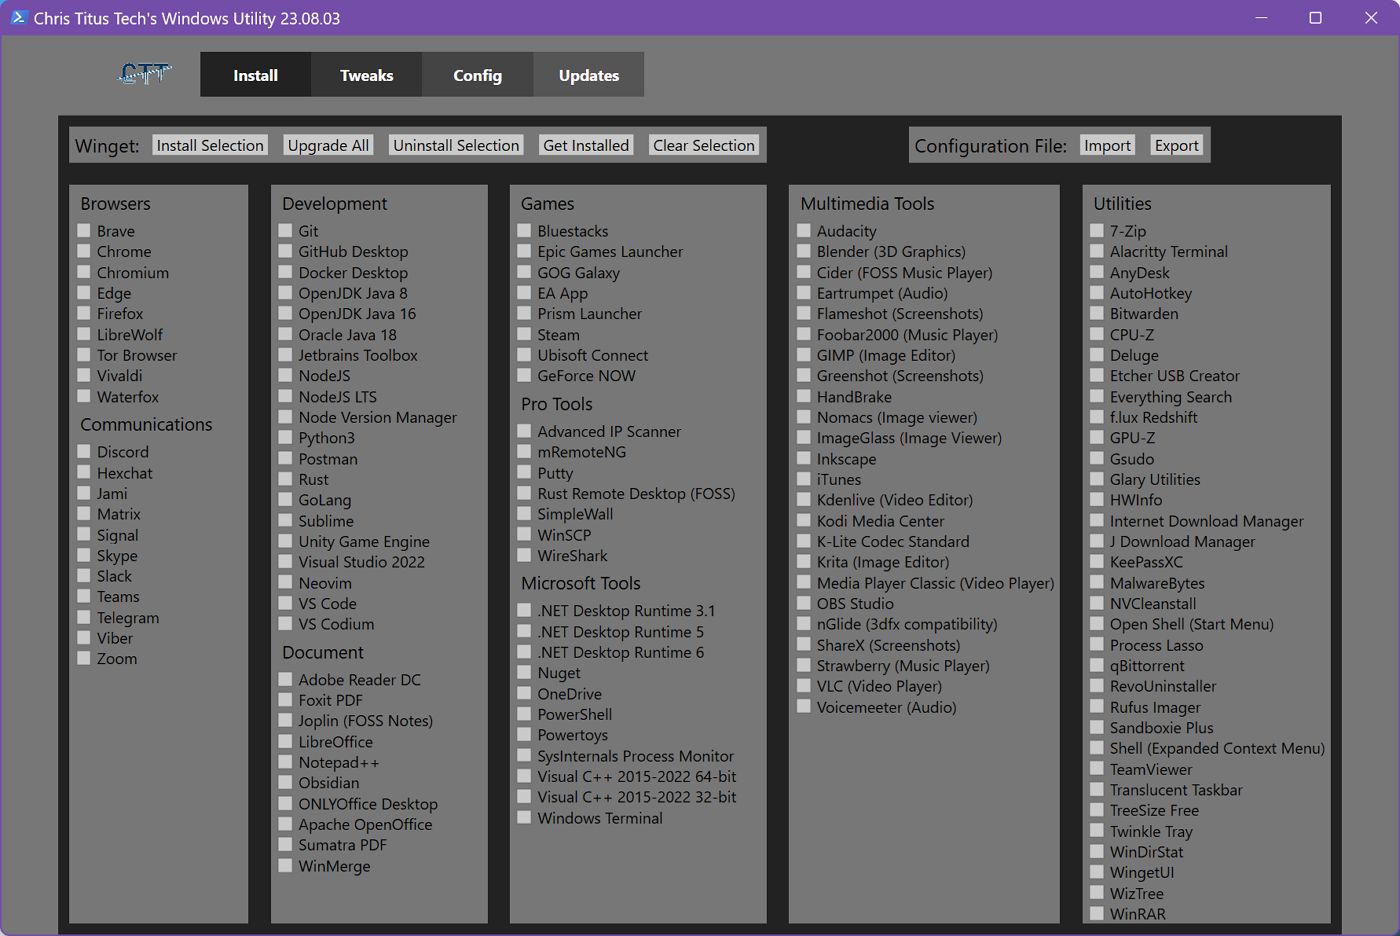Open the Config tab
Screen dimensions: 1400x936
[477, 75]
